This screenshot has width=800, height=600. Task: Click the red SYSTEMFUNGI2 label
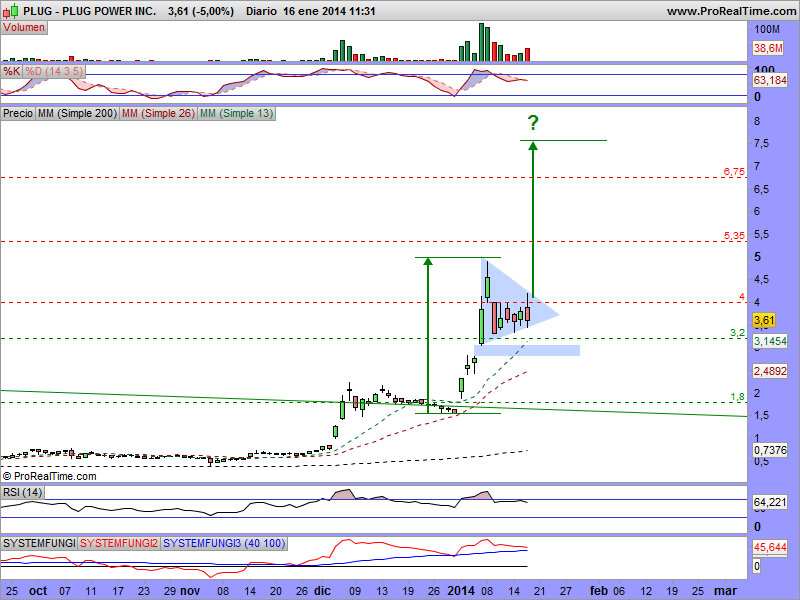[119, 543]
